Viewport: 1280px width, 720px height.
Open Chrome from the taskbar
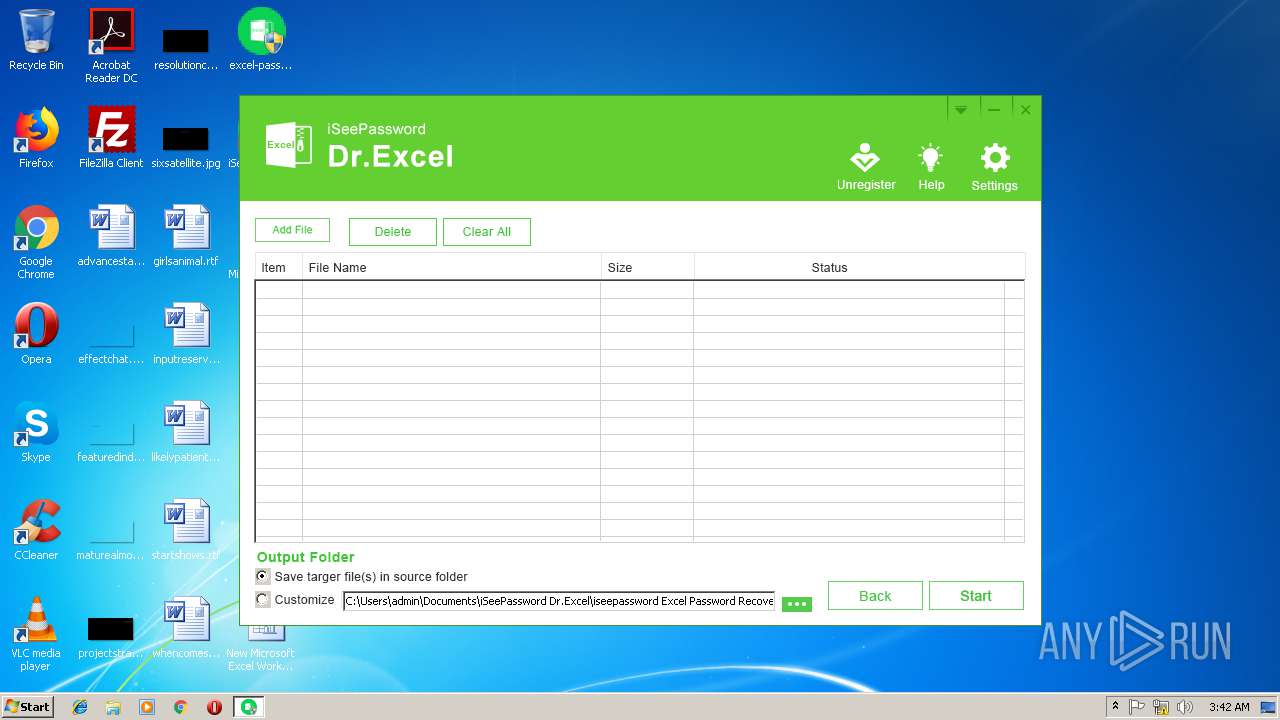[x=180, y=707]
